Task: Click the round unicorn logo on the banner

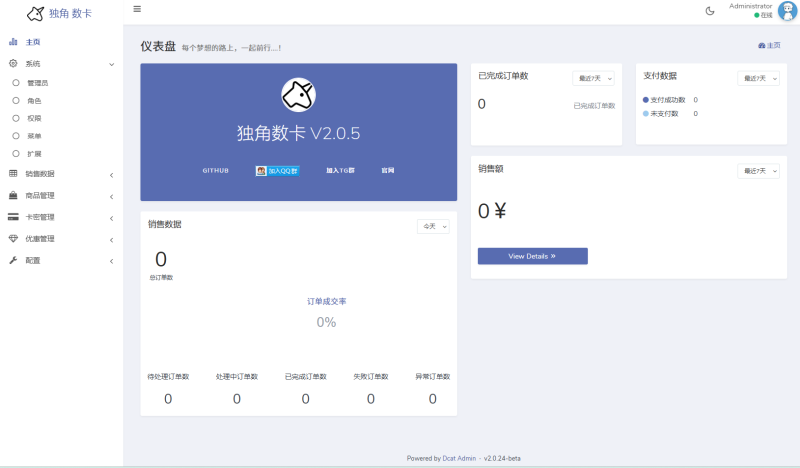Action: coord(298,95)
